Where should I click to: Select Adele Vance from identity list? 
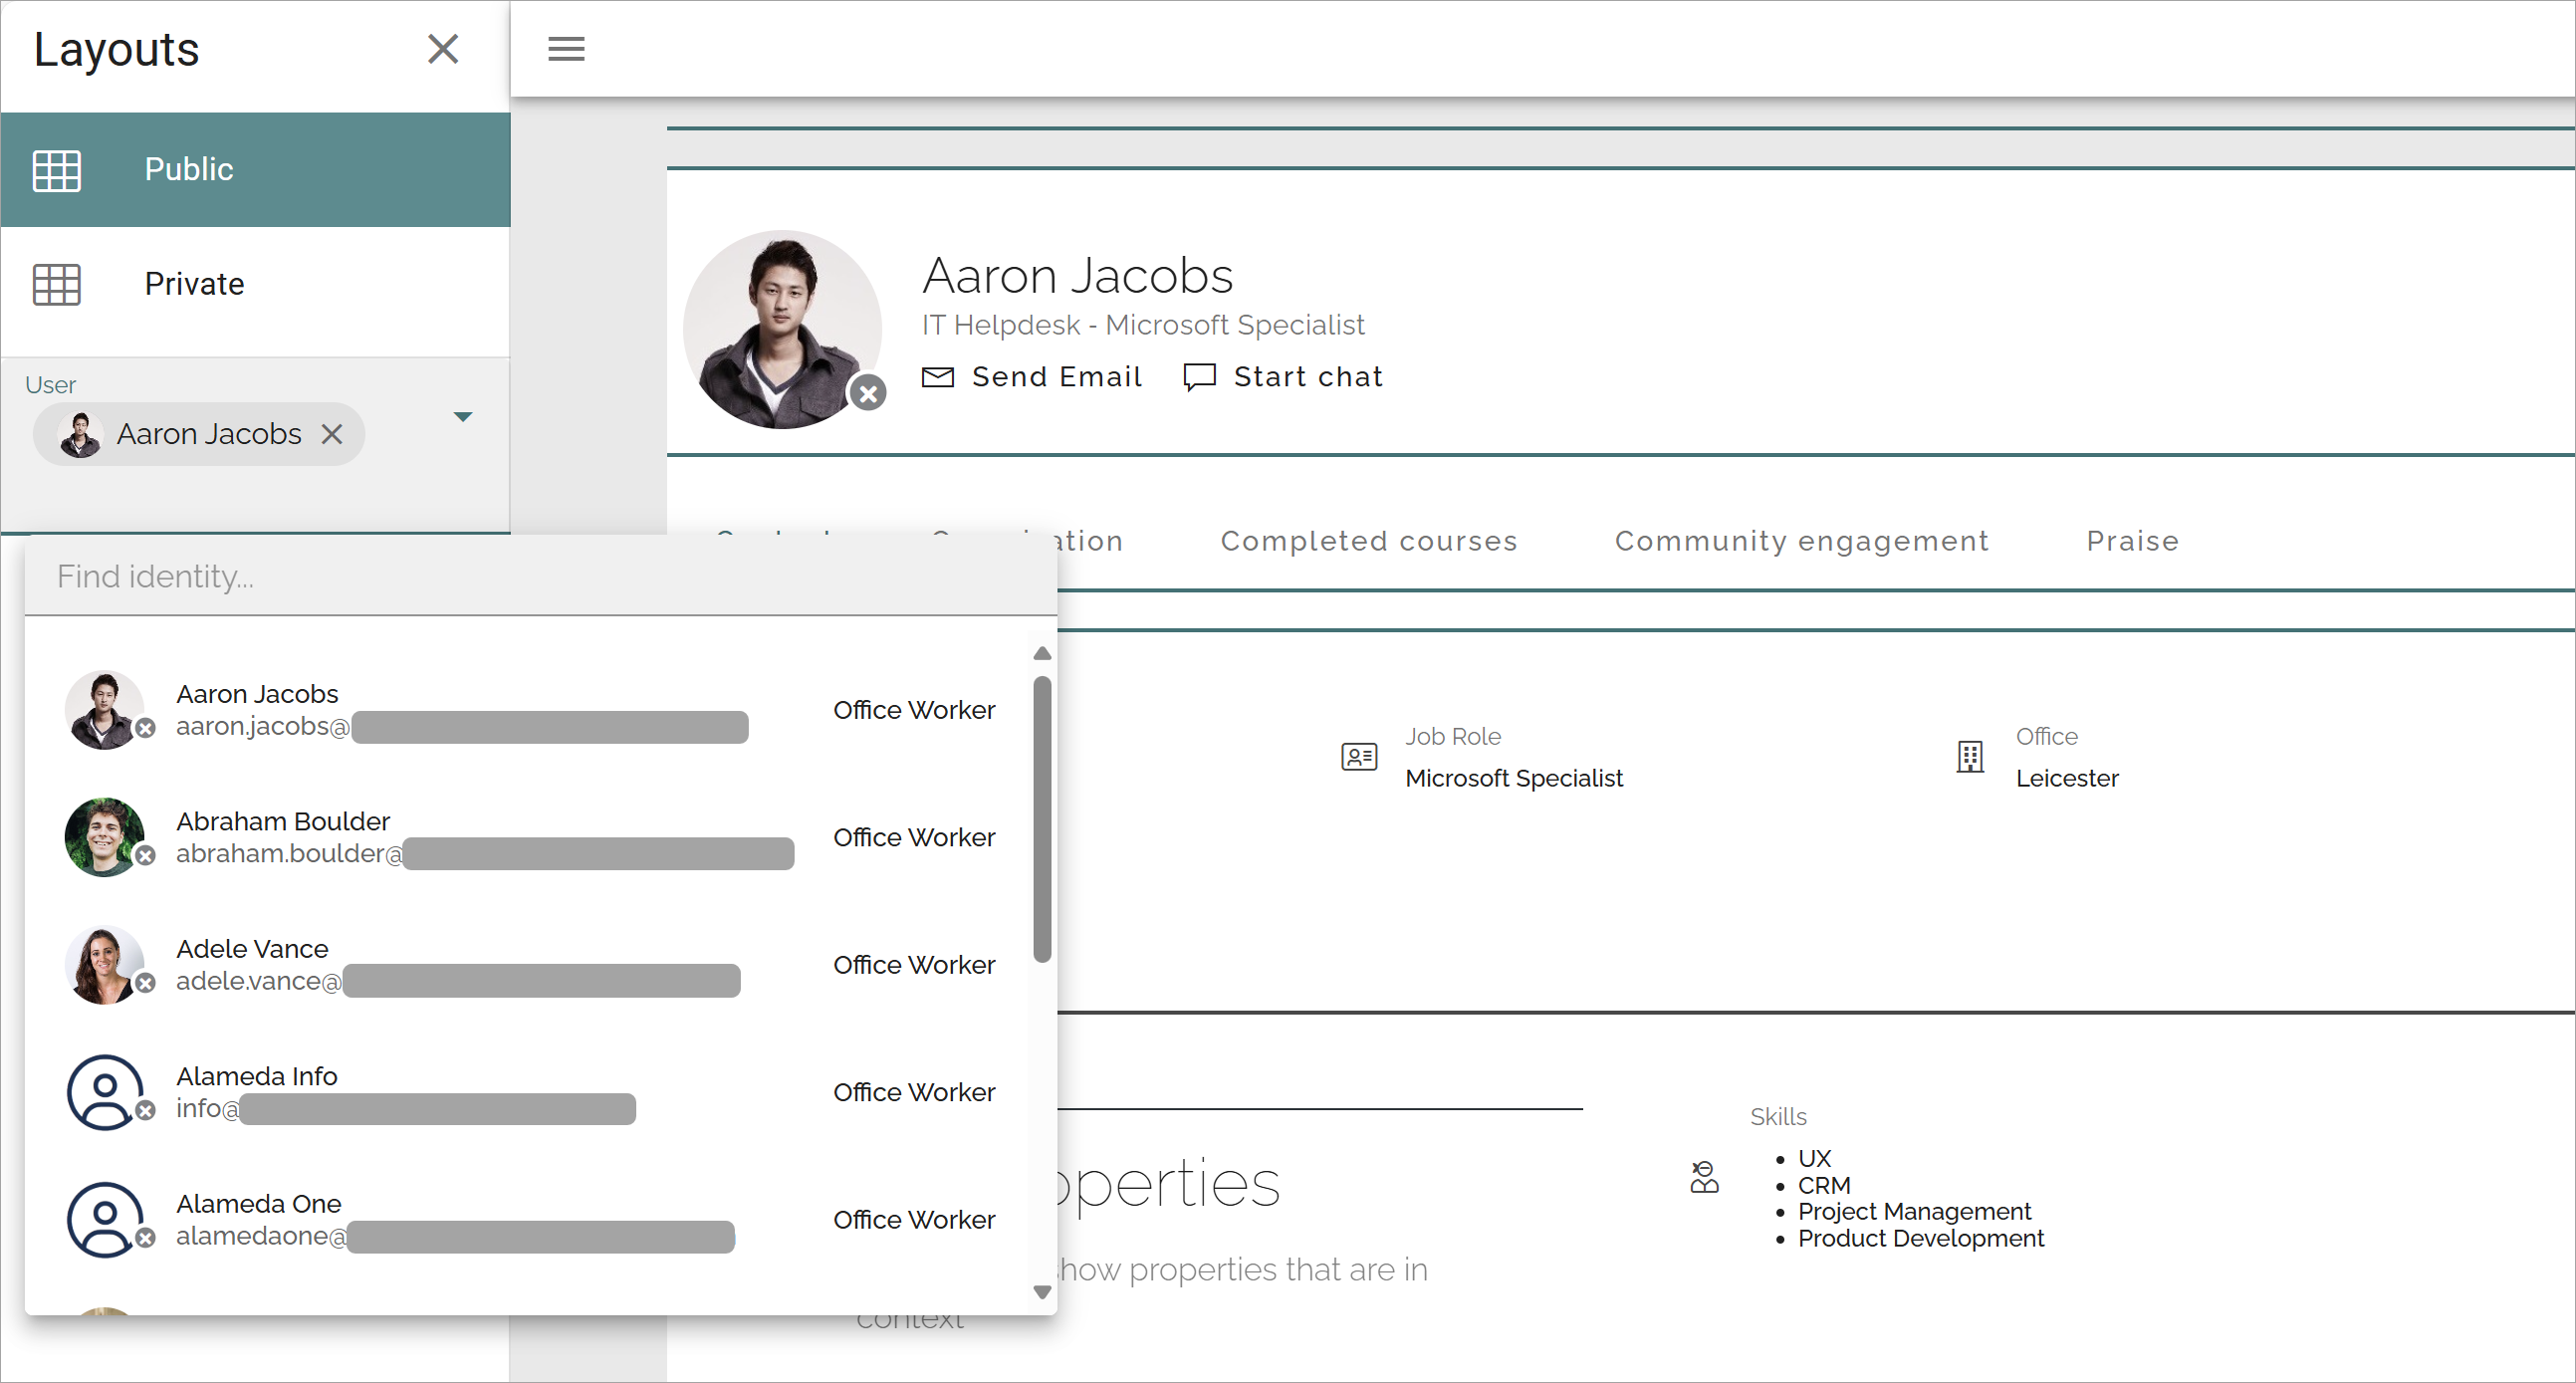[530, 965]
